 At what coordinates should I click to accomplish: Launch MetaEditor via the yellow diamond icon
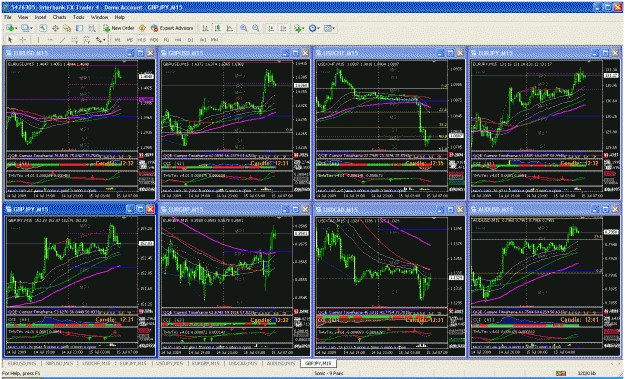[x=142, y=28]
